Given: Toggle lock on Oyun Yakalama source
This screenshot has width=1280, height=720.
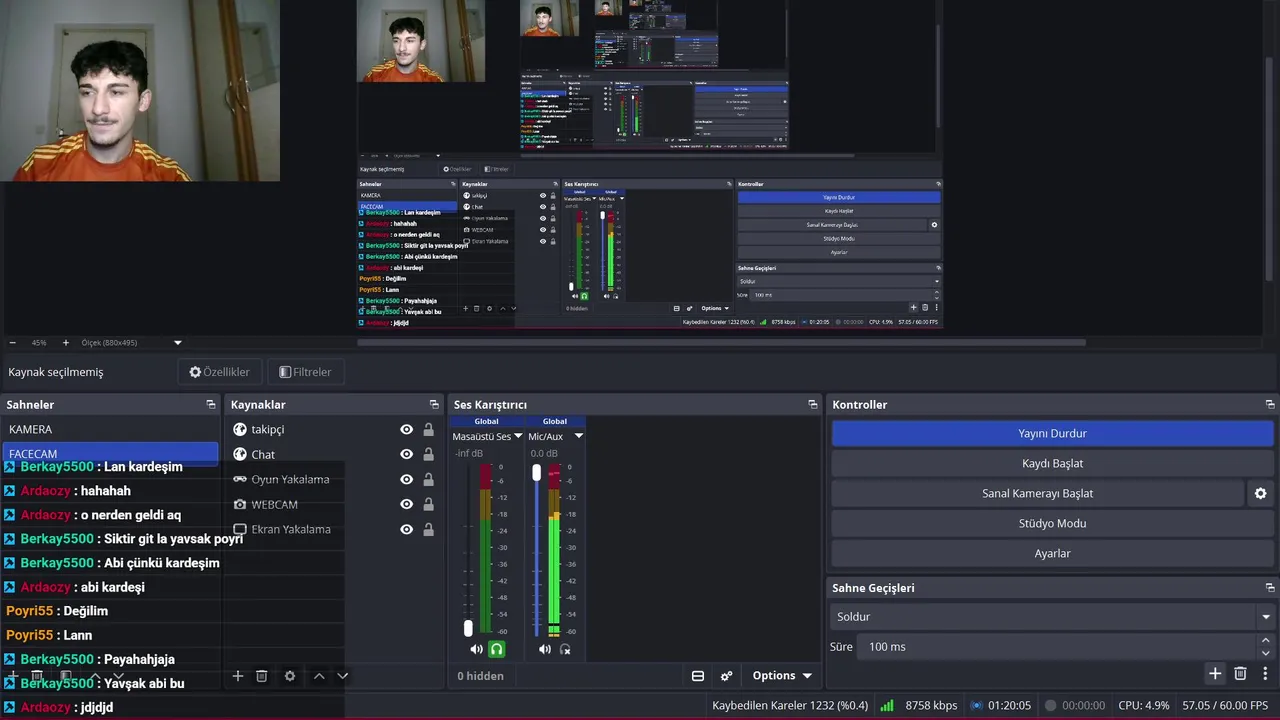Looking at the screenshot, I should coord(428,479).
